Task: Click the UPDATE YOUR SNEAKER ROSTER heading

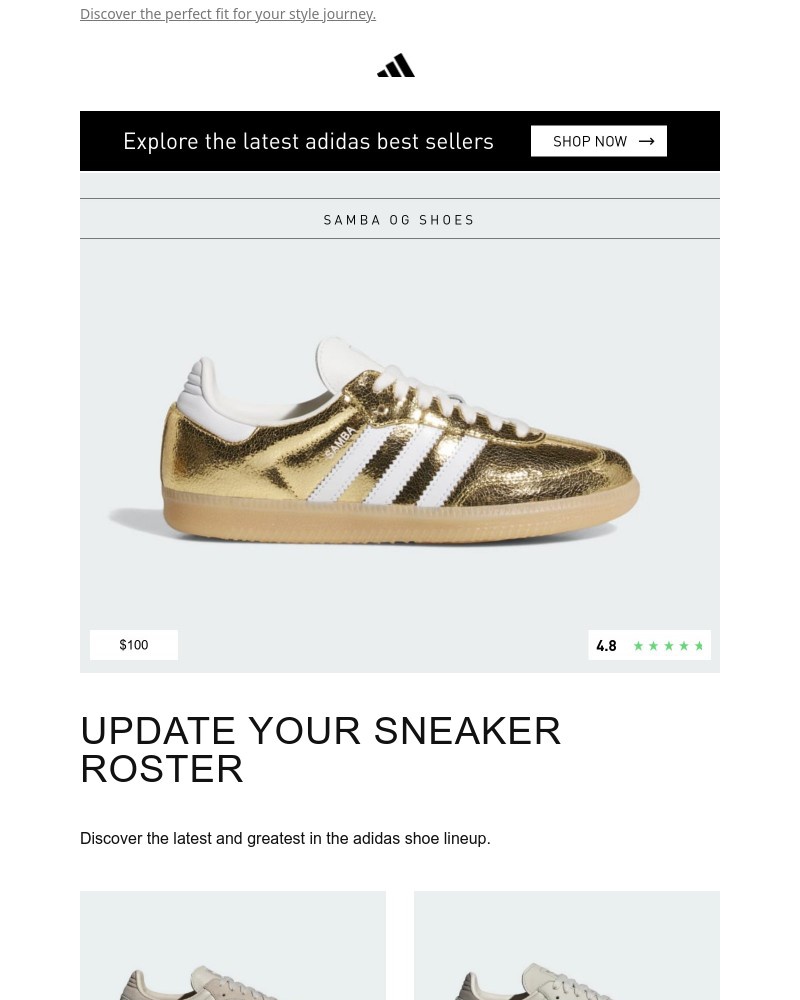Action: pos(320,750)
